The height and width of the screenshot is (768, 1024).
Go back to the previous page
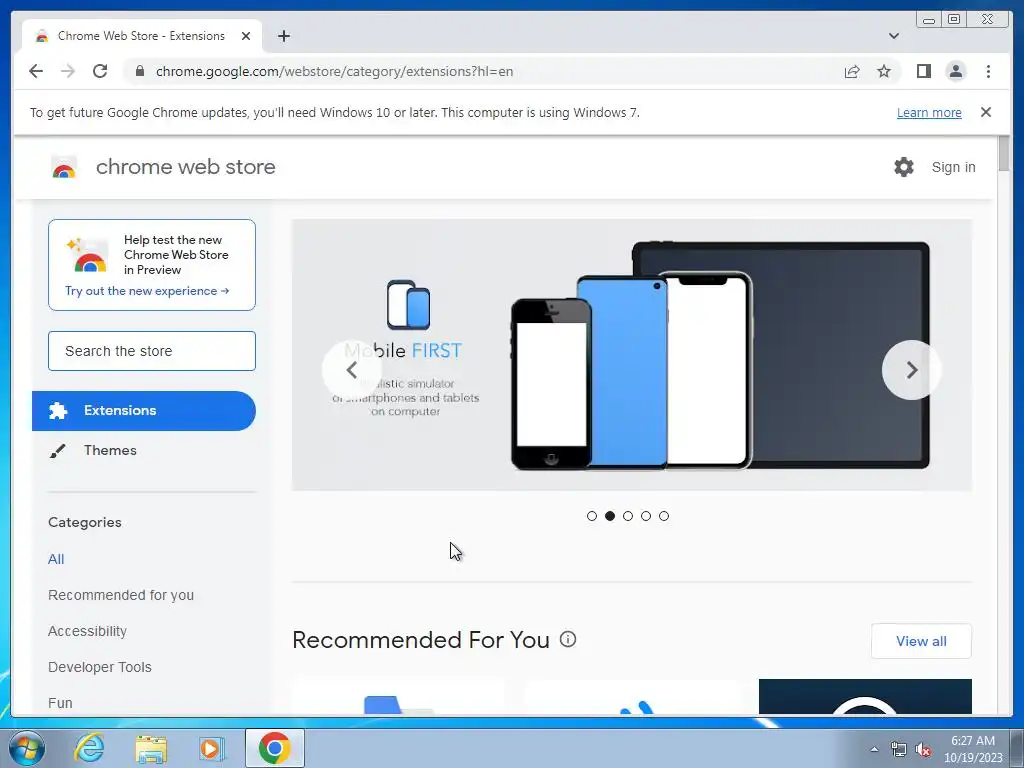[36, 71]
